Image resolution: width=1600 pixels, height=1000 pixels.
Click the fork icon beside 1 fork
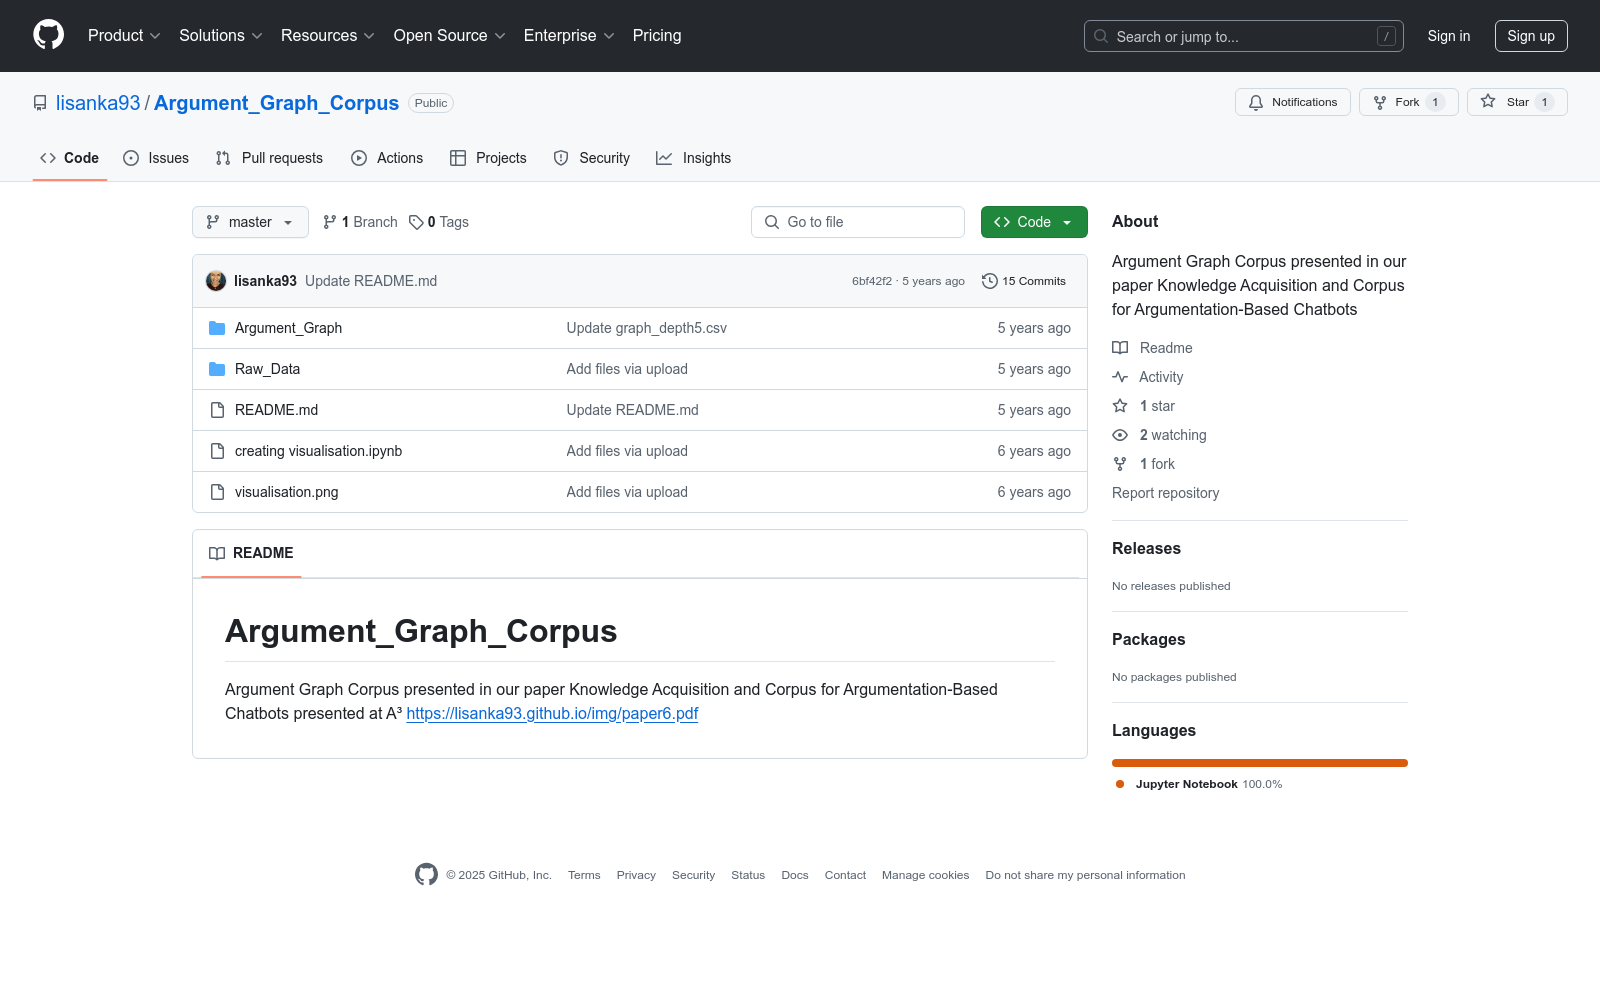(x=1120, y=464)
